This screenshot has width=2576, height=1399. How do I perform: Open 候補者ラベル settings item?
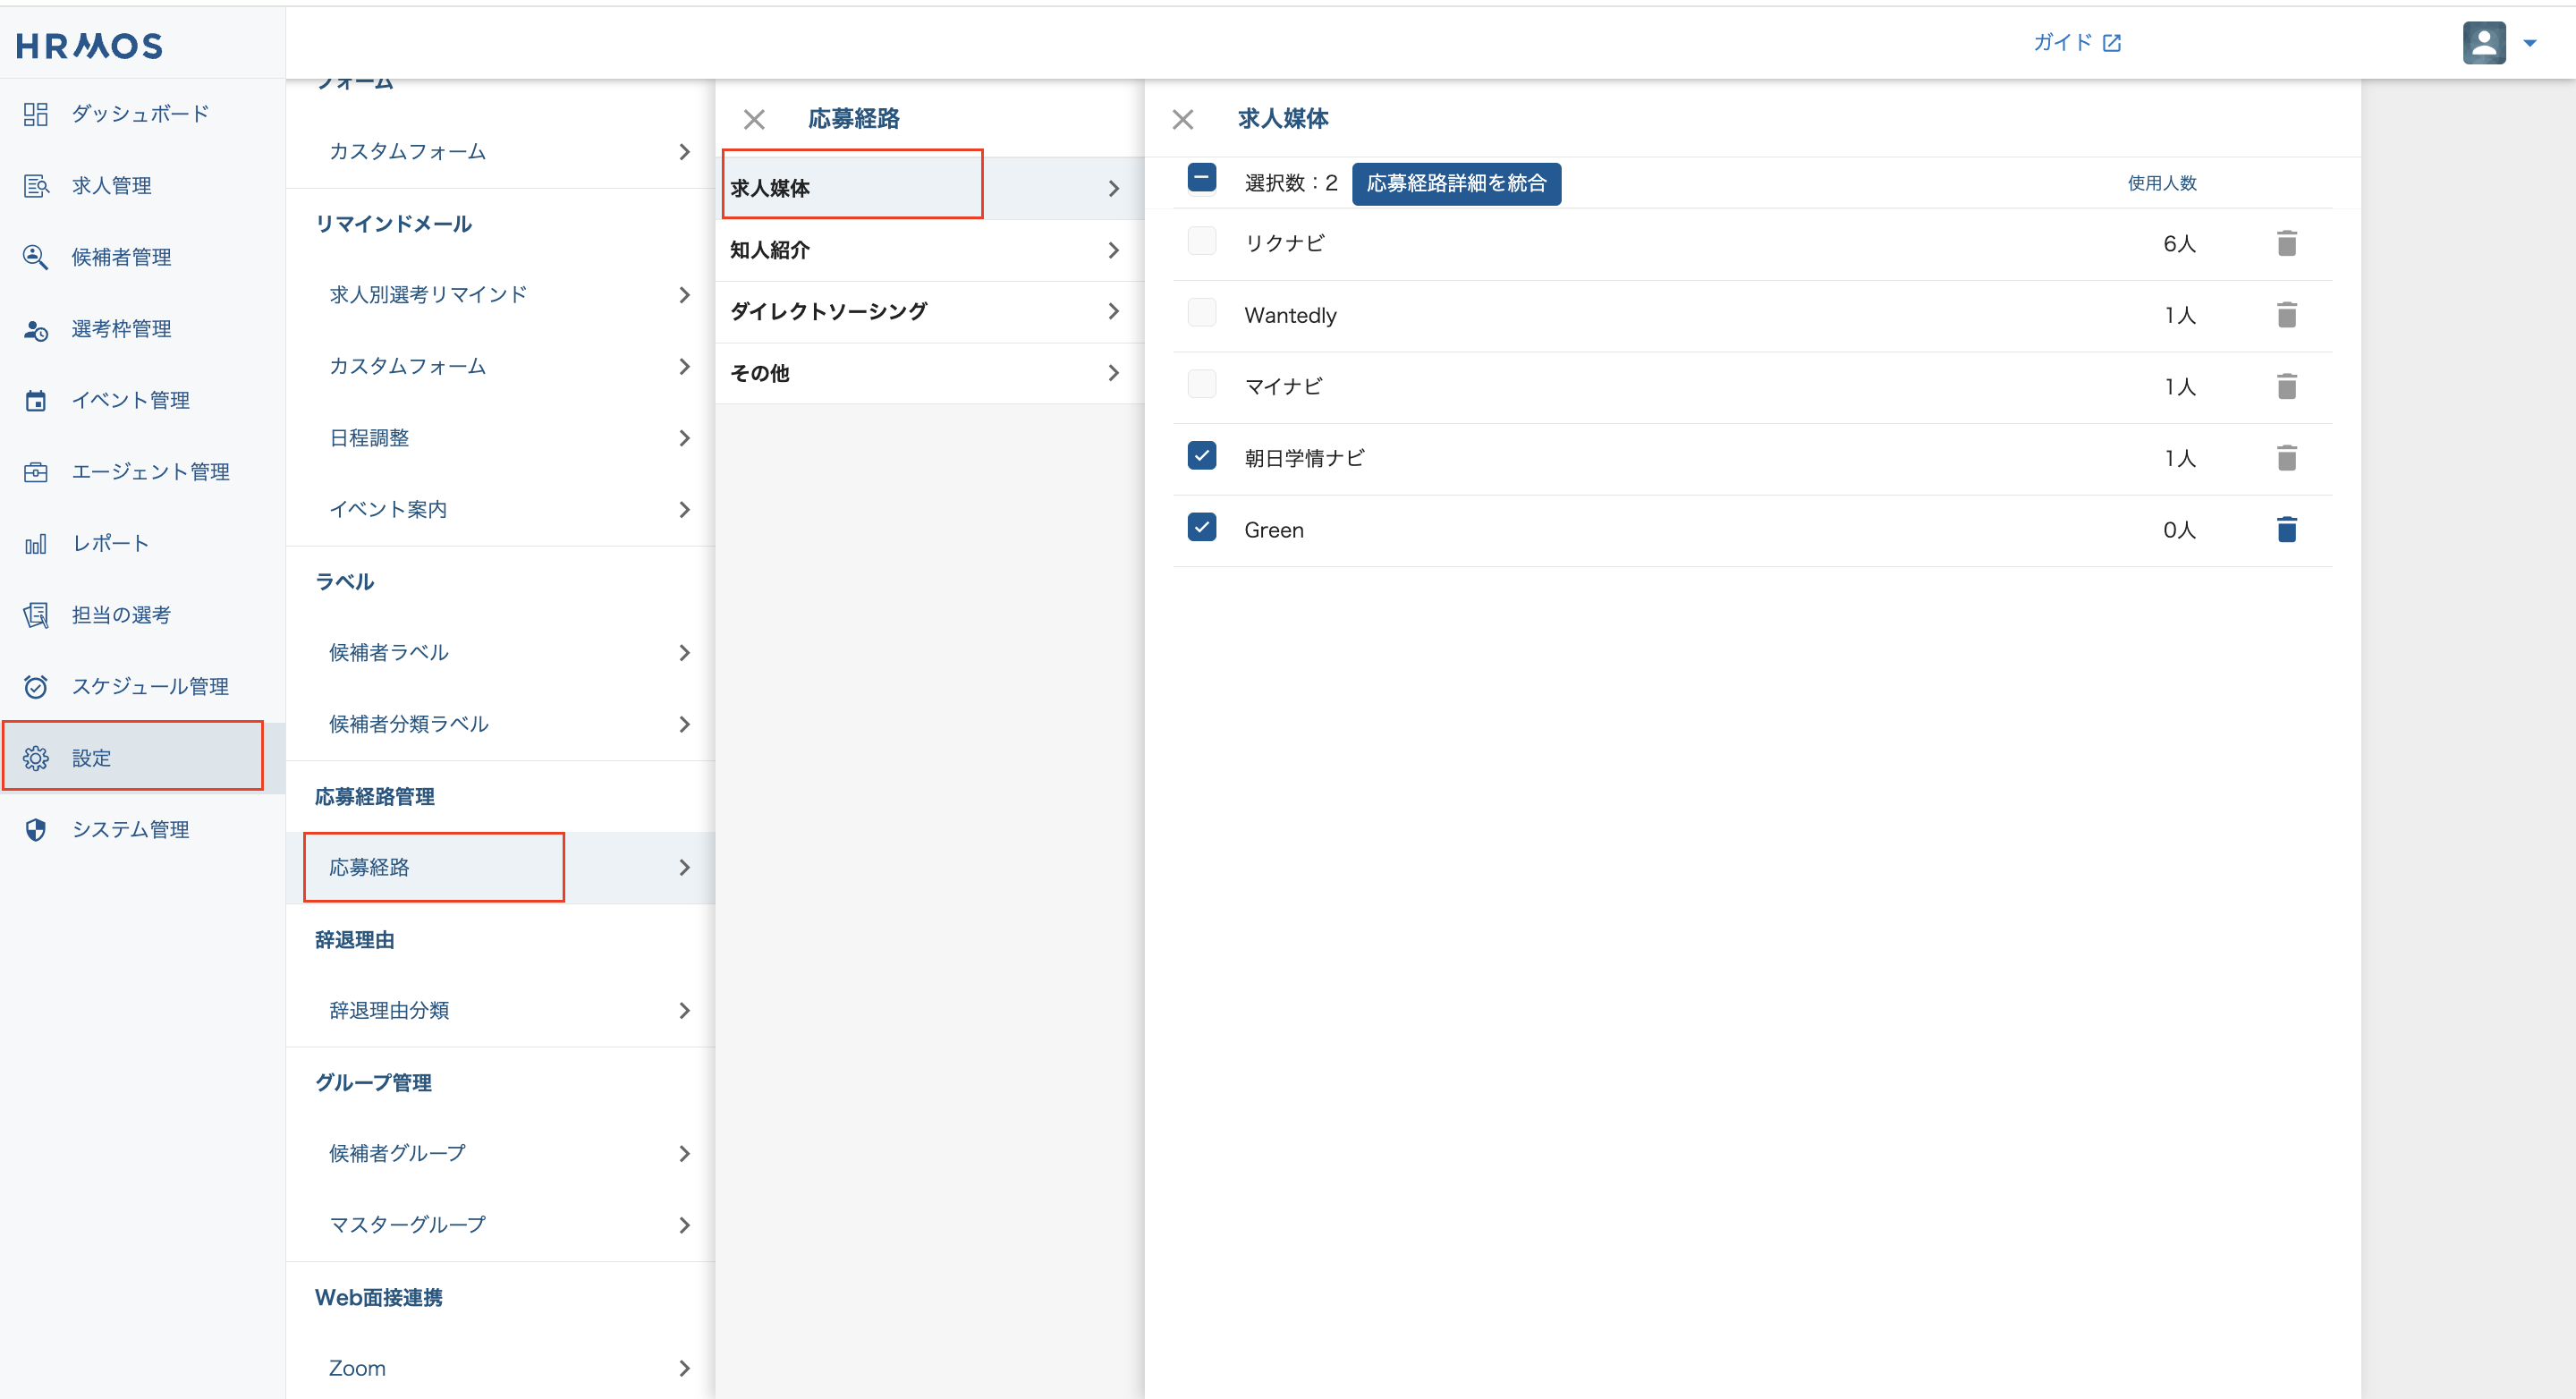click(x=389, y=652)
